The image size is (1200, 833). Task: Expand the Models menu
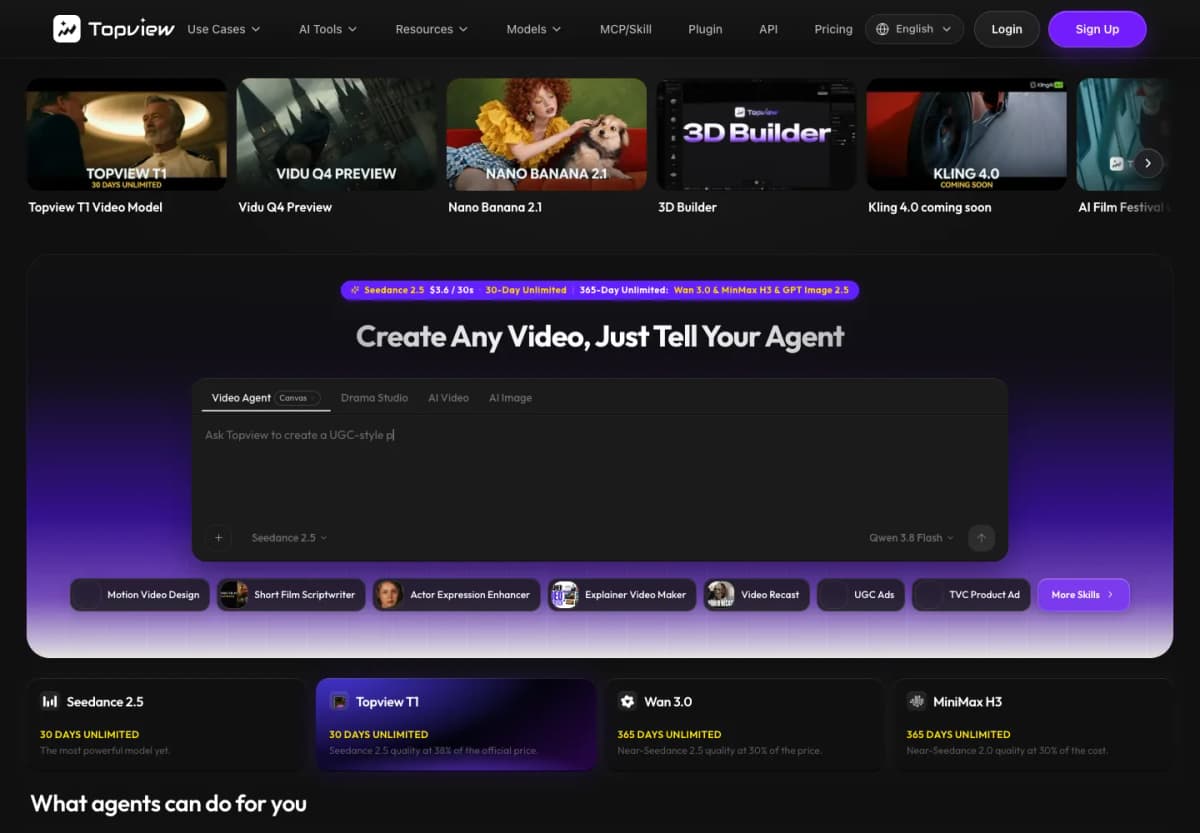(x=533, y=29)
